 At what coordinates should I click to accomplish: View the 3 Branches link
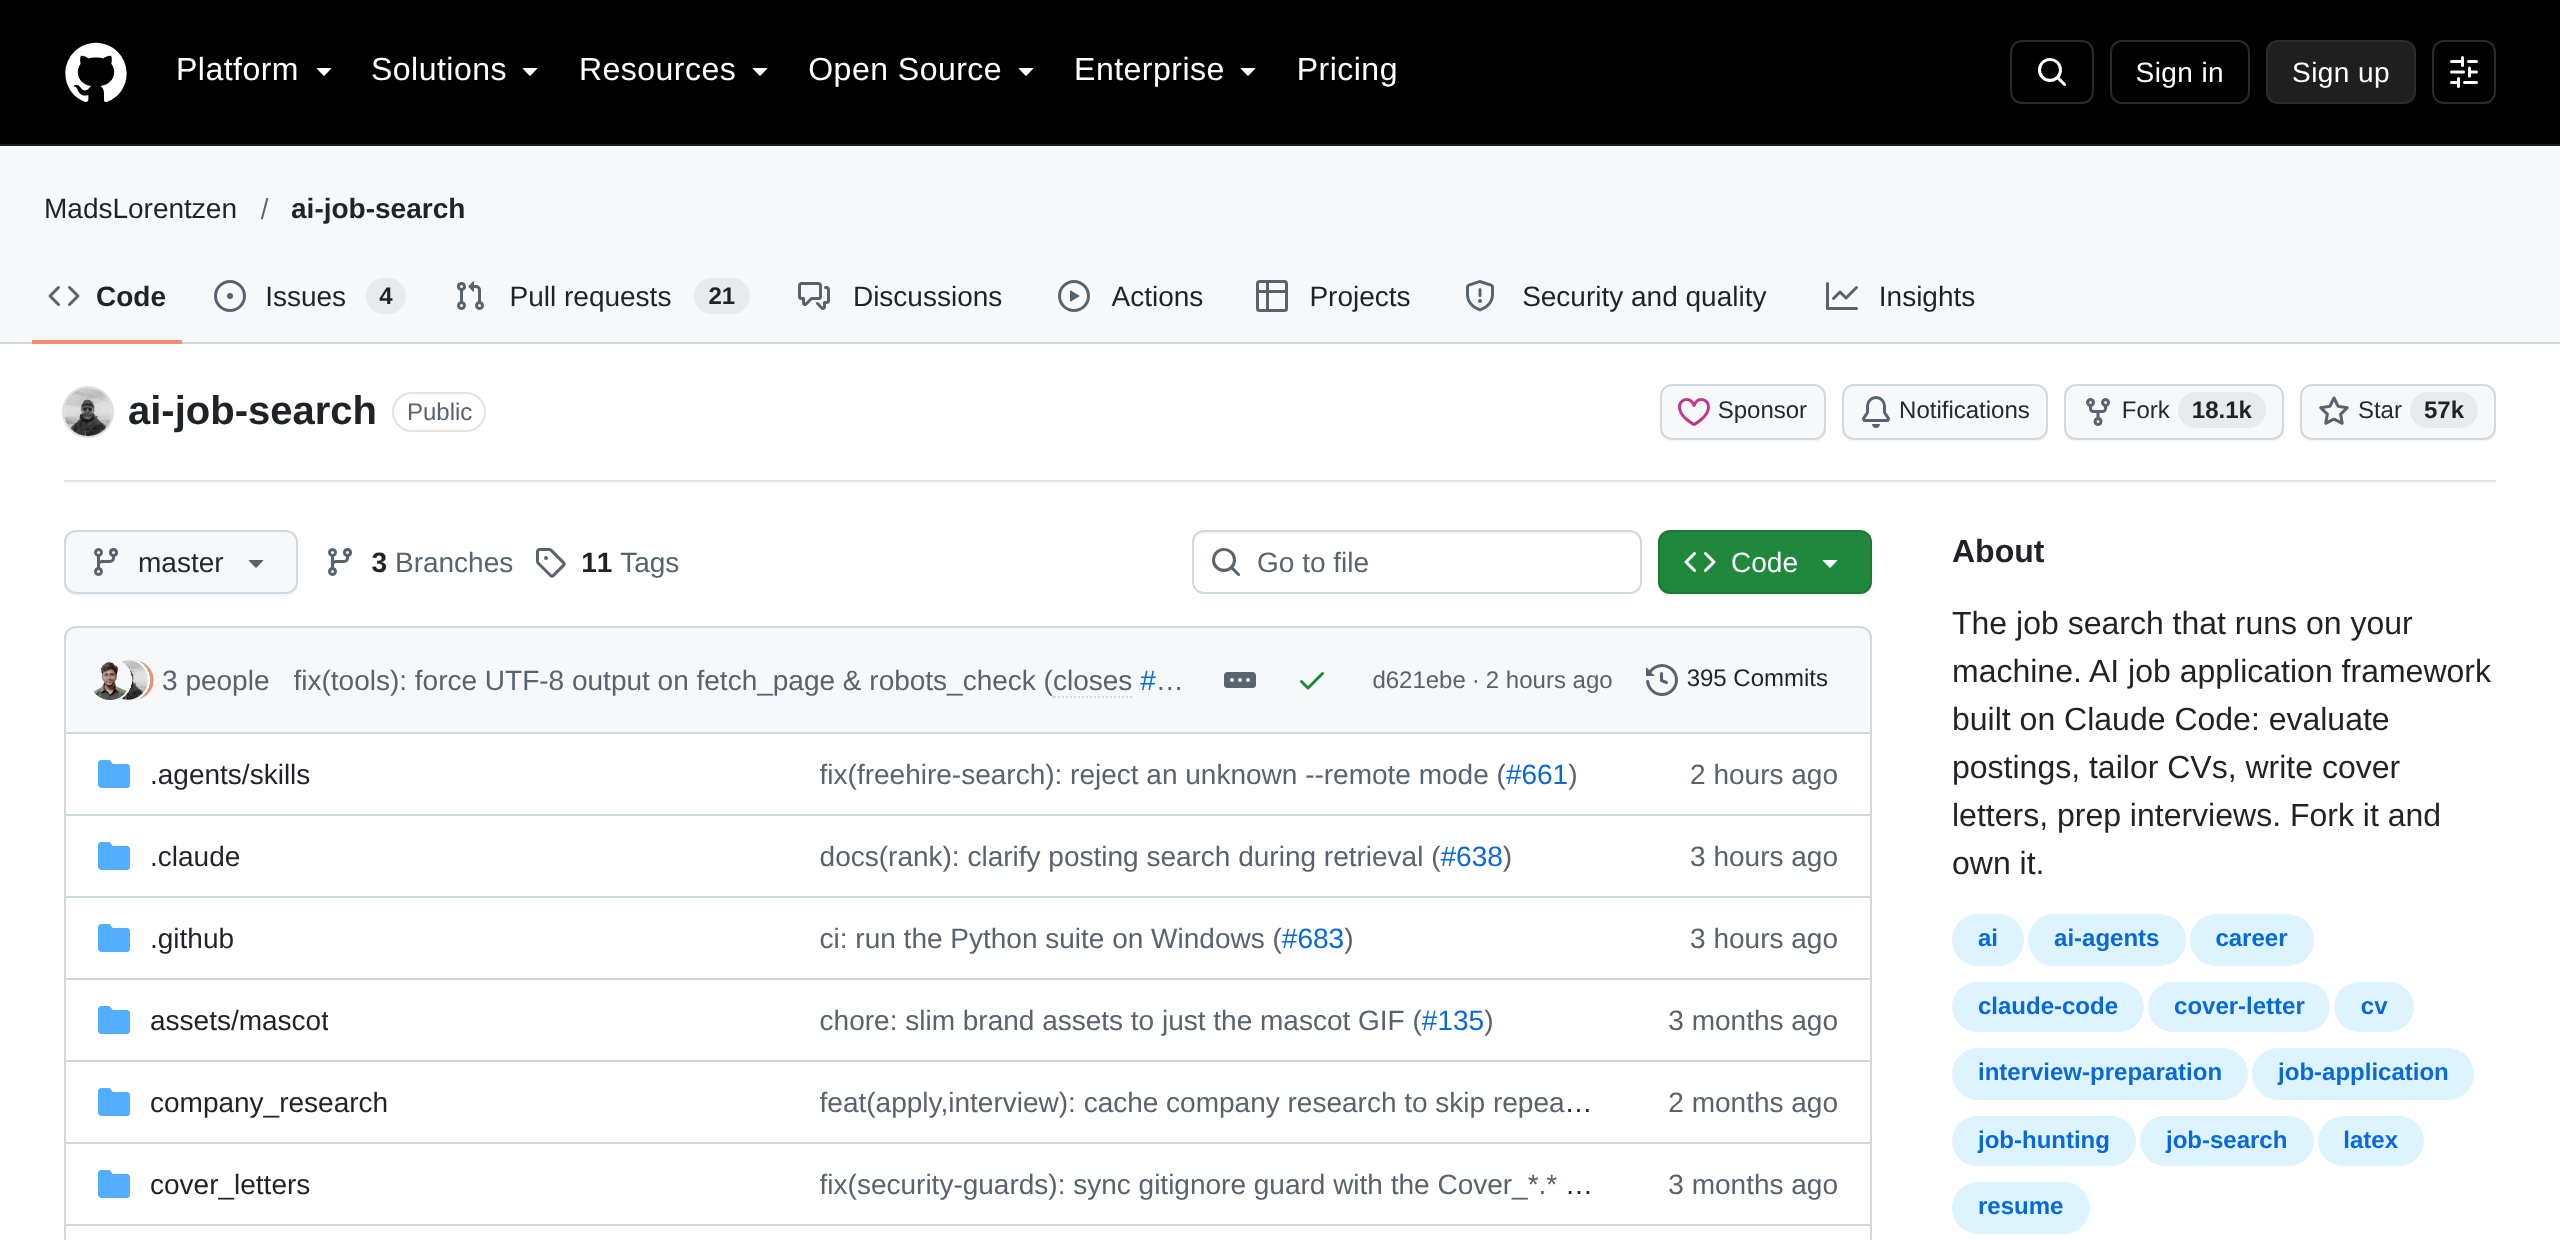tap(419, 562)
